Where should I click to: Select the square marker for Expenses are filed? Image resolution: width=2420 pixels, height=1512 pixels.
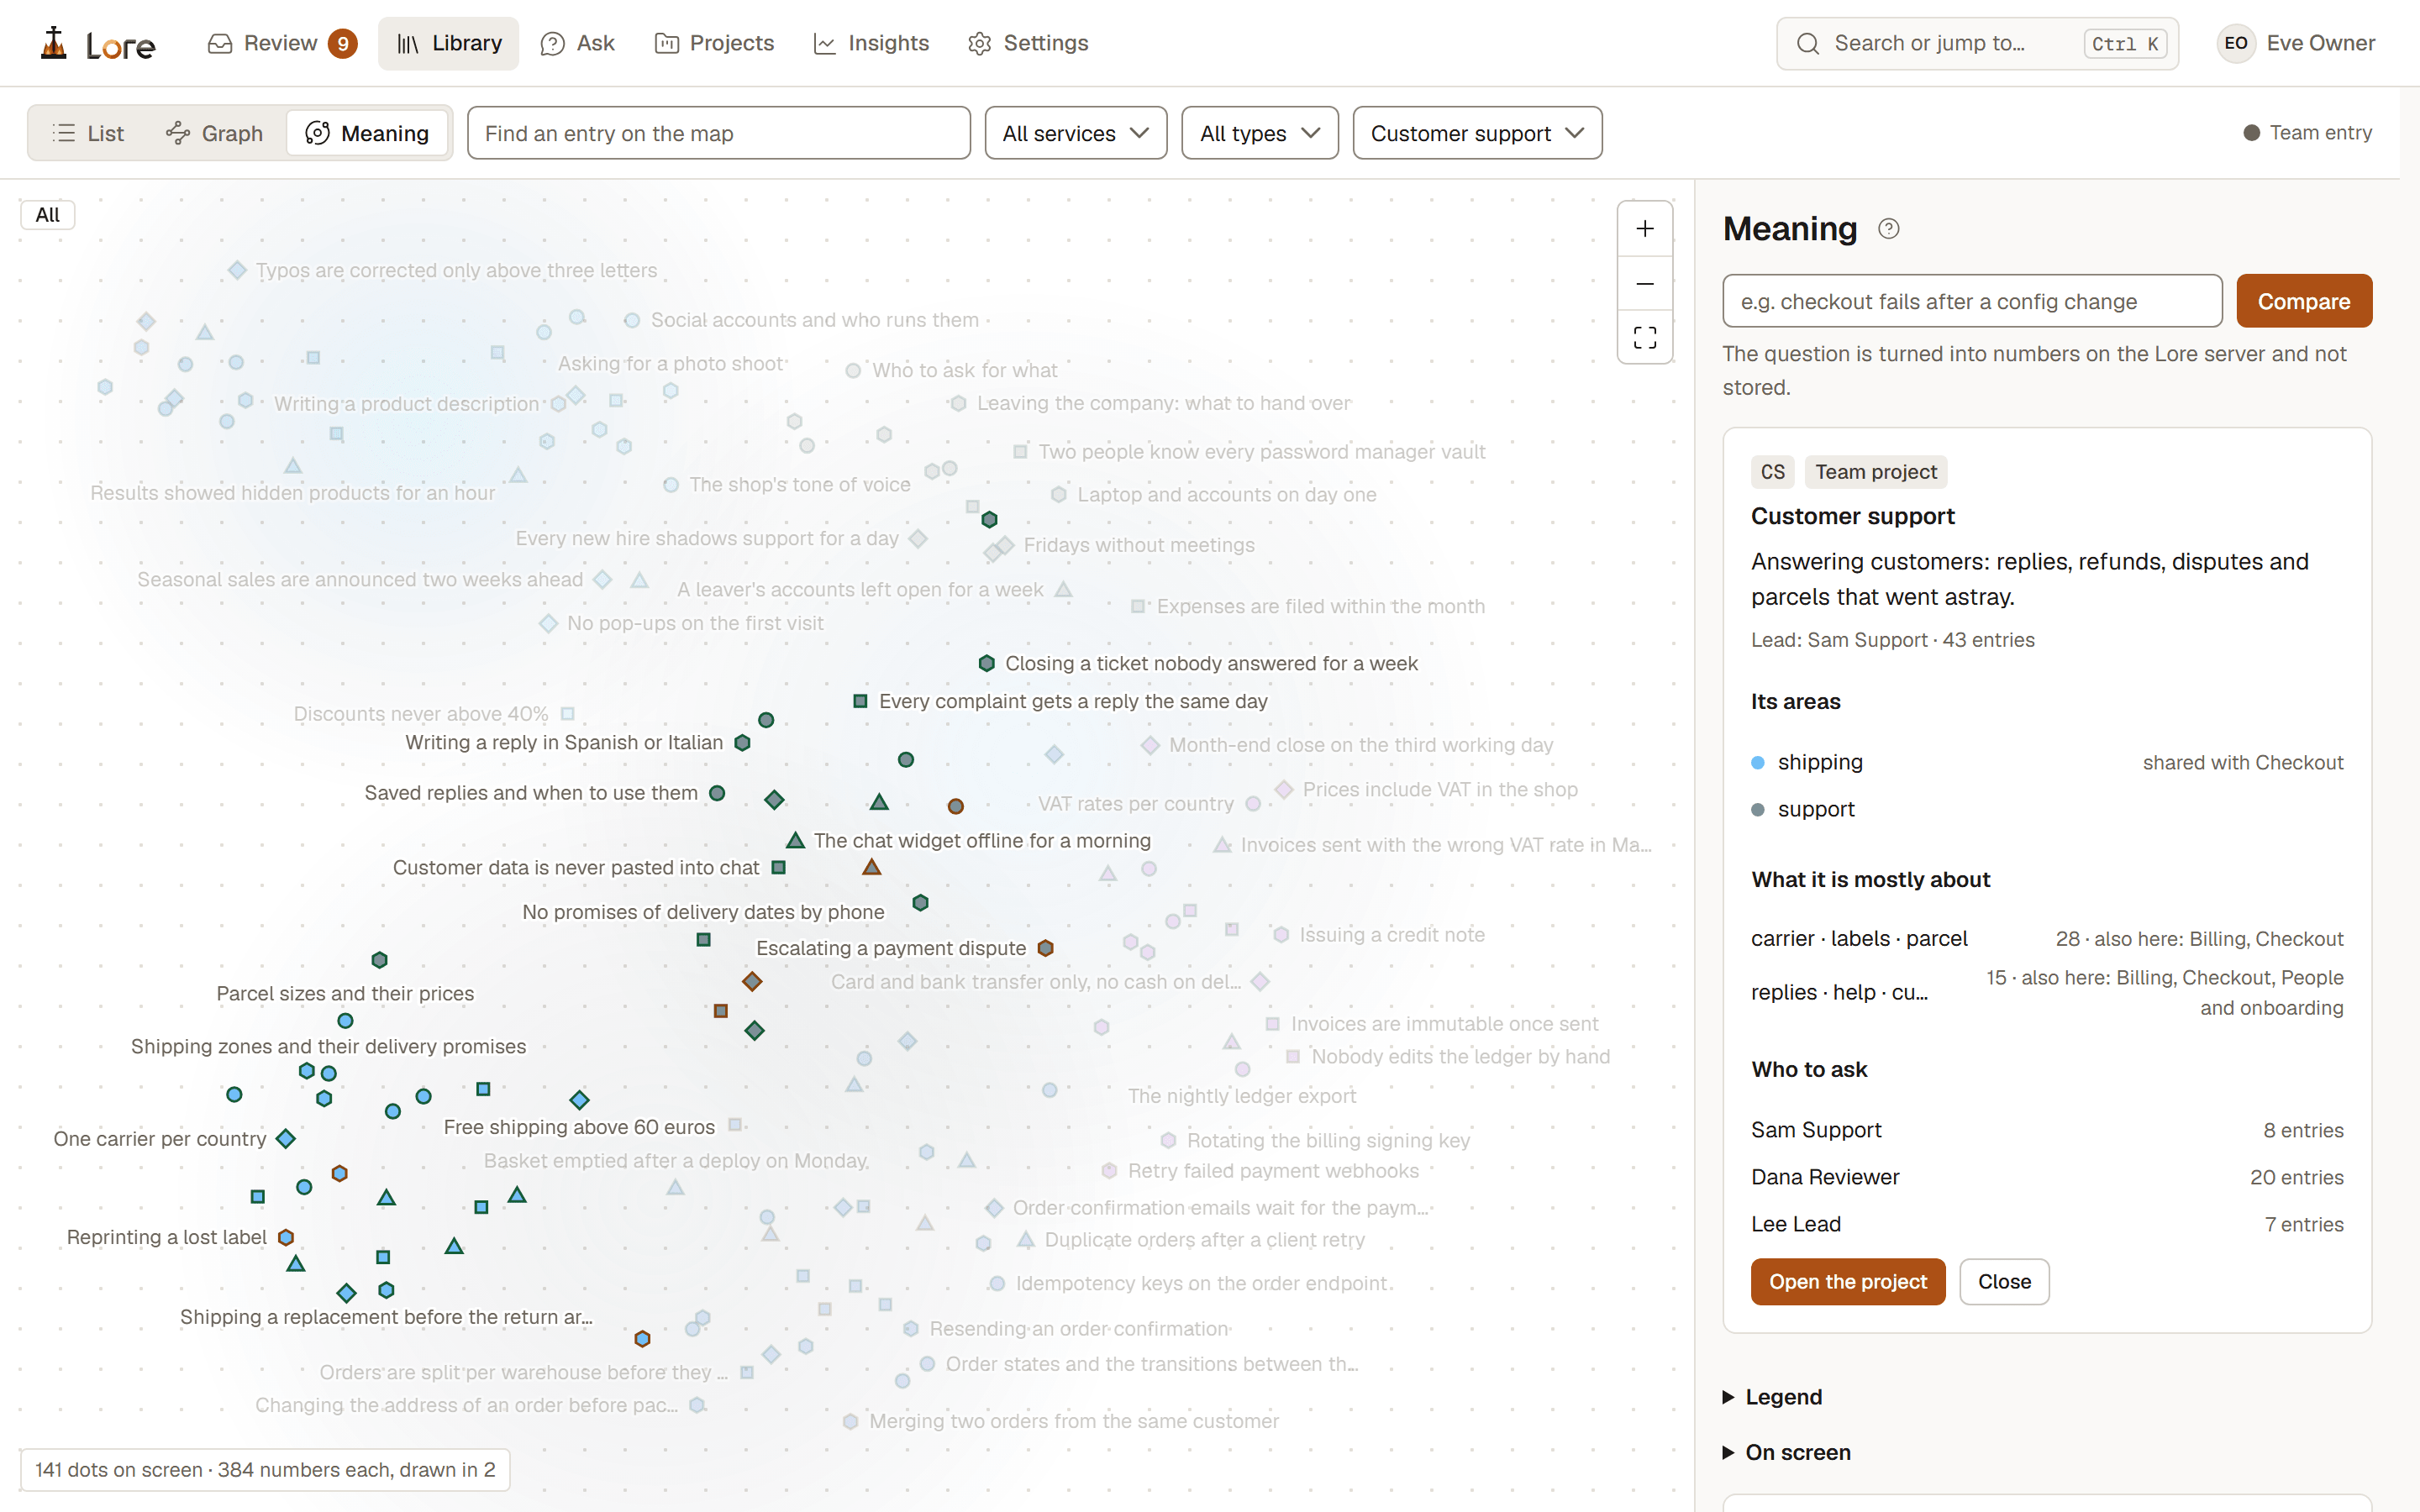pyautogui.click(x=1138, y=607)
